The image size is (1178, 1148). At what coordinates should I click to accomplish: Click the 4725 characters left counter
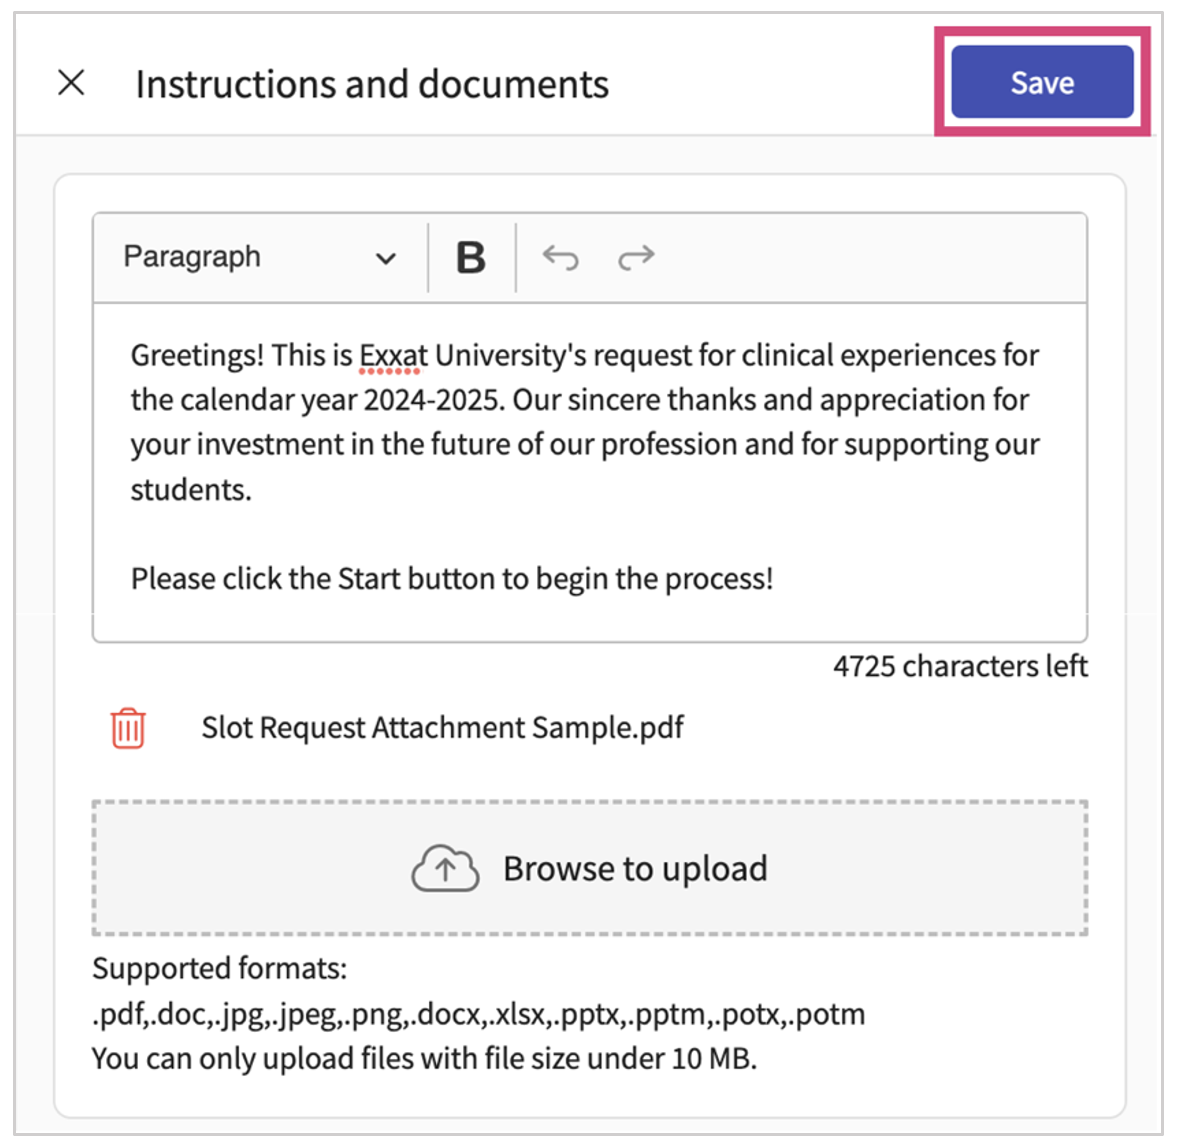tap(960, 666)
